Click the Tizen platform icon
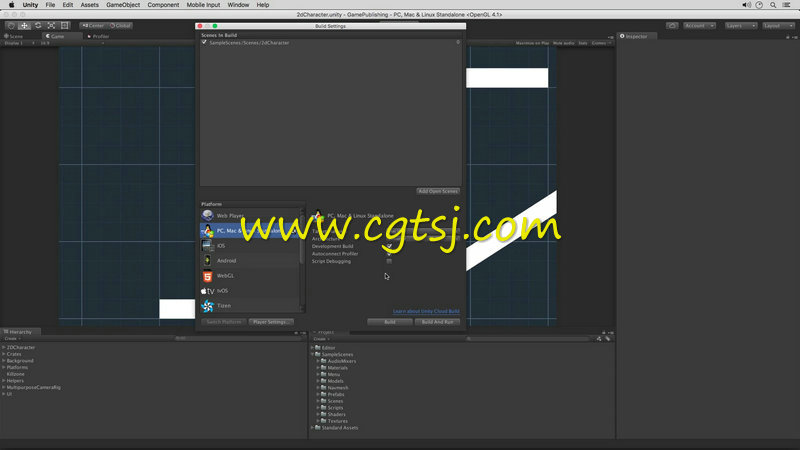Image resolution: width=800 pixels, height=450 pixels. click(207, 305)
